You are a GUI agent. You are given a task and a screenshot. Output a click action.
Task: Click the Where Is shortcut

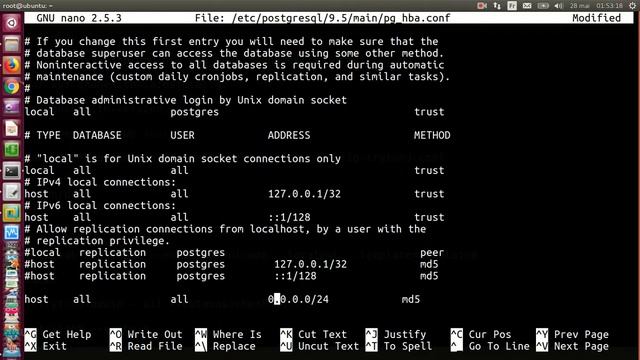228,334
